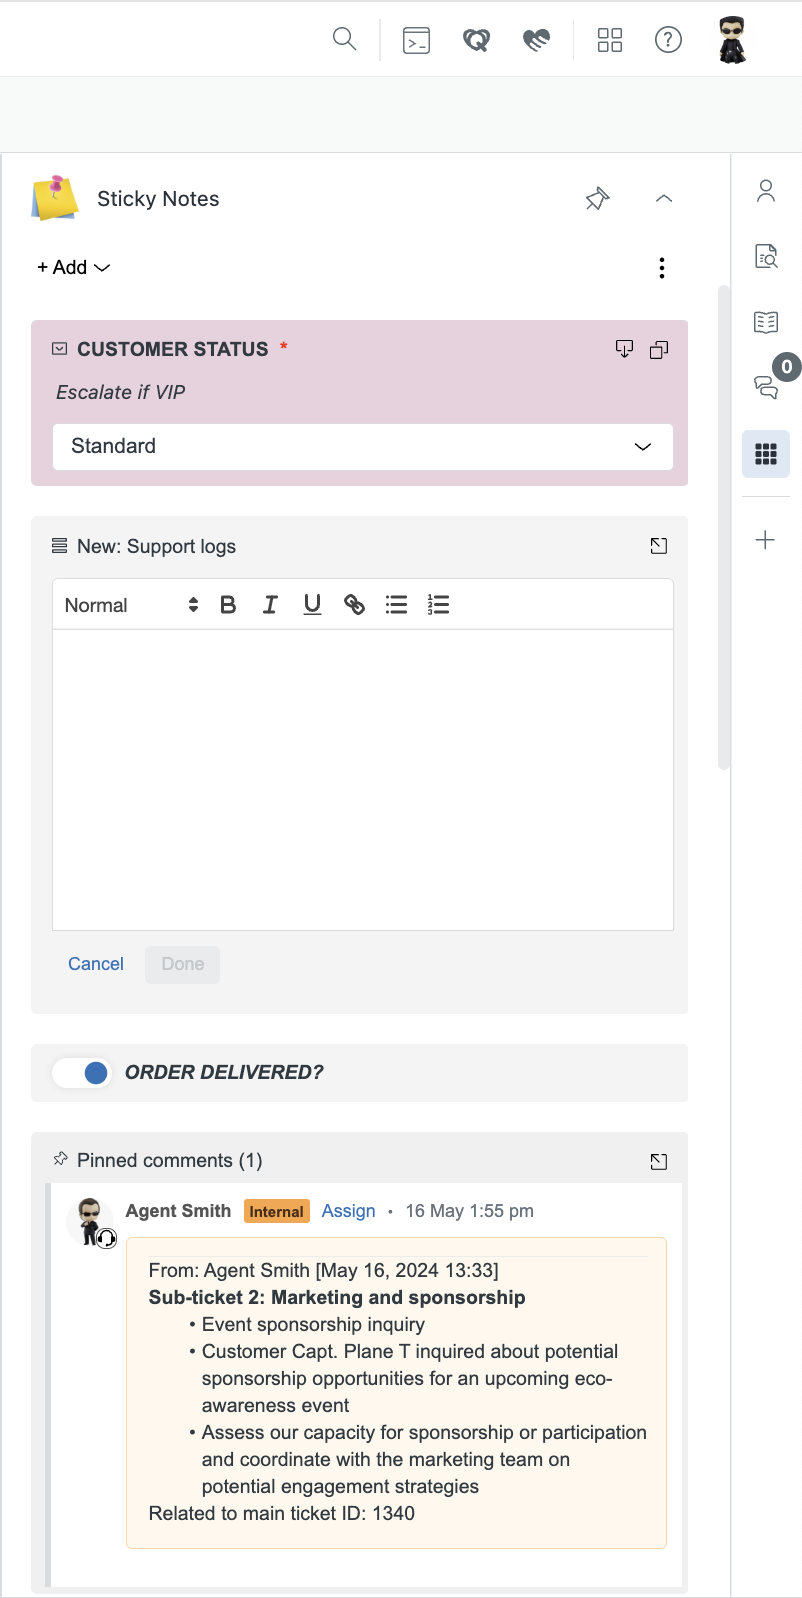
Task: Toggle italic formatting in editor
Action: 270,604
